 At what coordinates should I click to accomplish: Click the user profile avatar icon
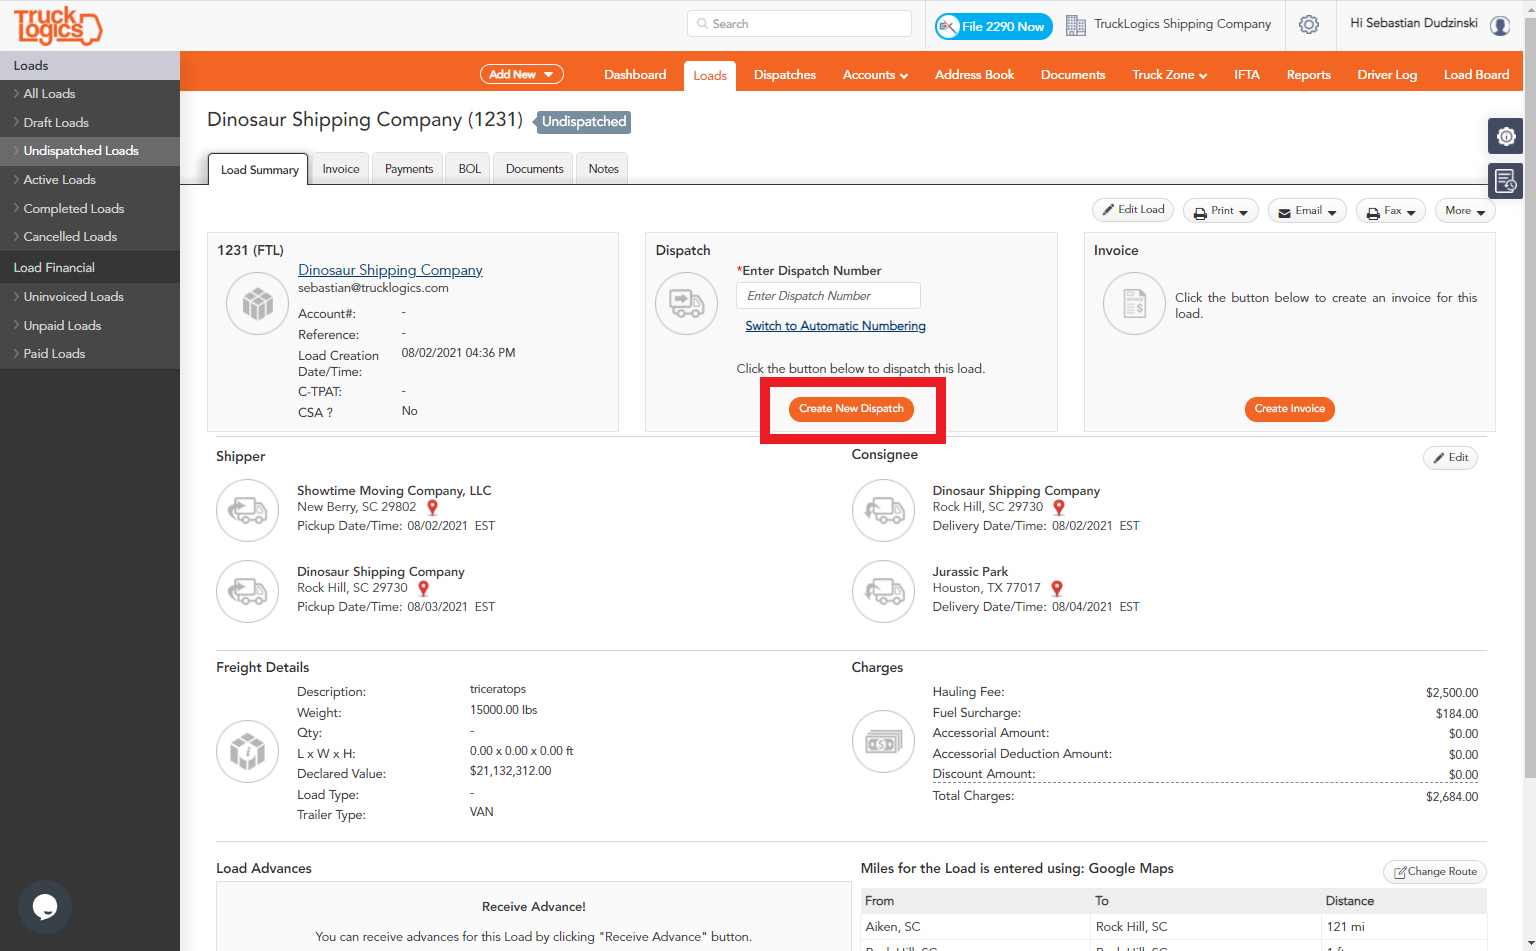pos(1500,26)
